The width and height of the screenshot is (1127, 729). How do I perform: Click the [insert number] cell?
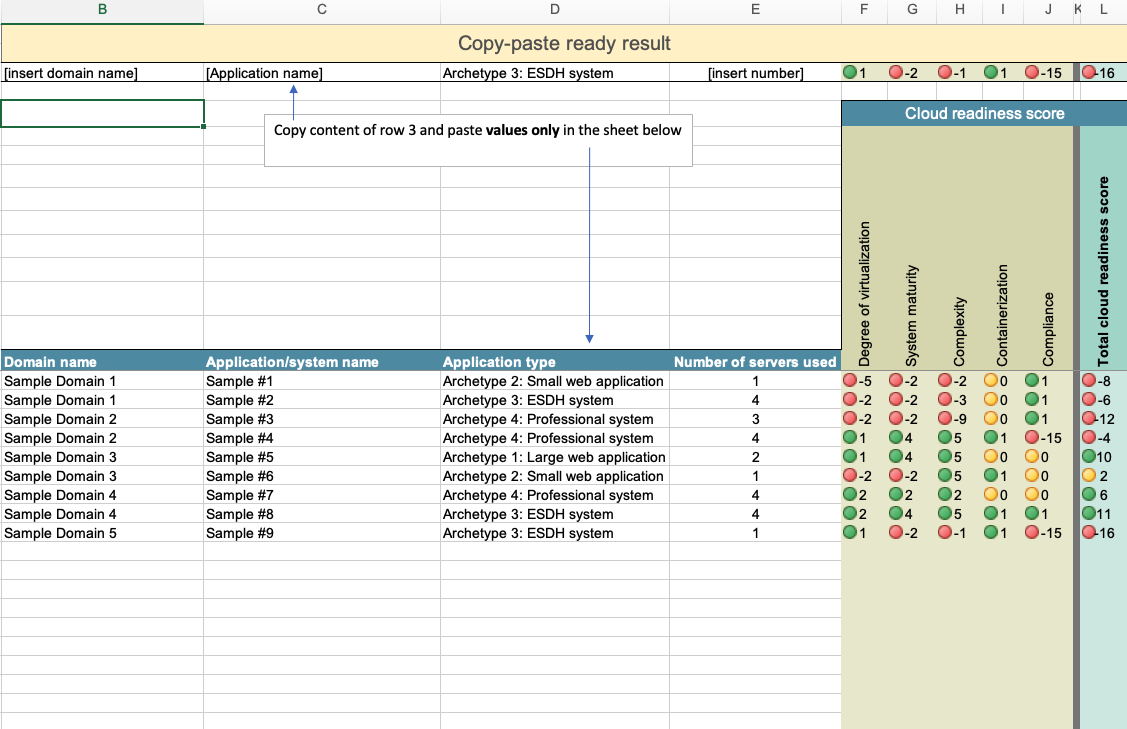tap(755, 73)
